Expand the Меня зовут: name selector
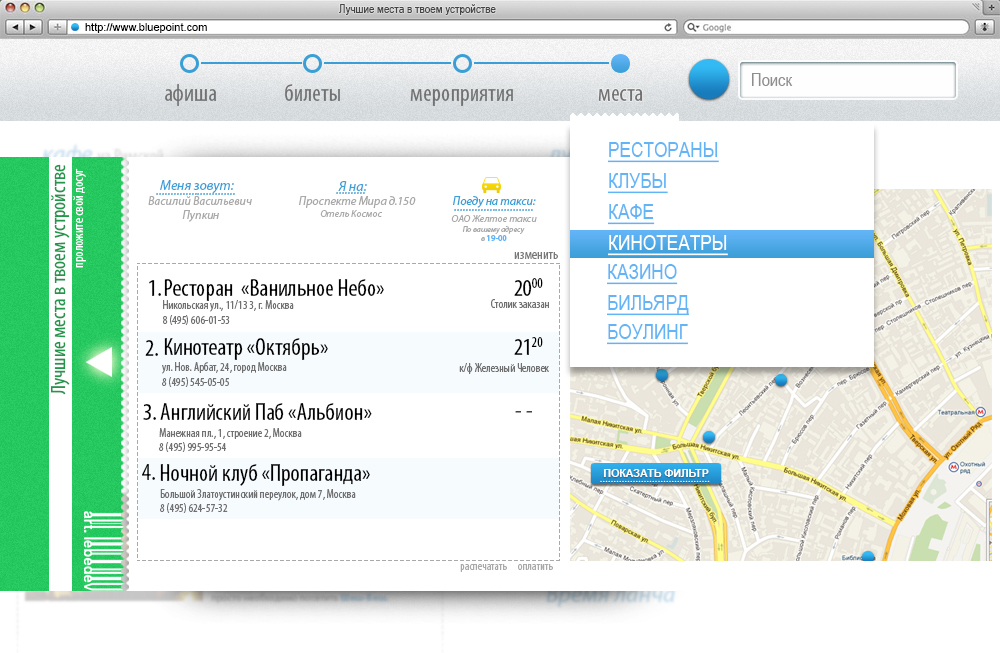Screen dimensions: 1000x653 click(196, 186)
